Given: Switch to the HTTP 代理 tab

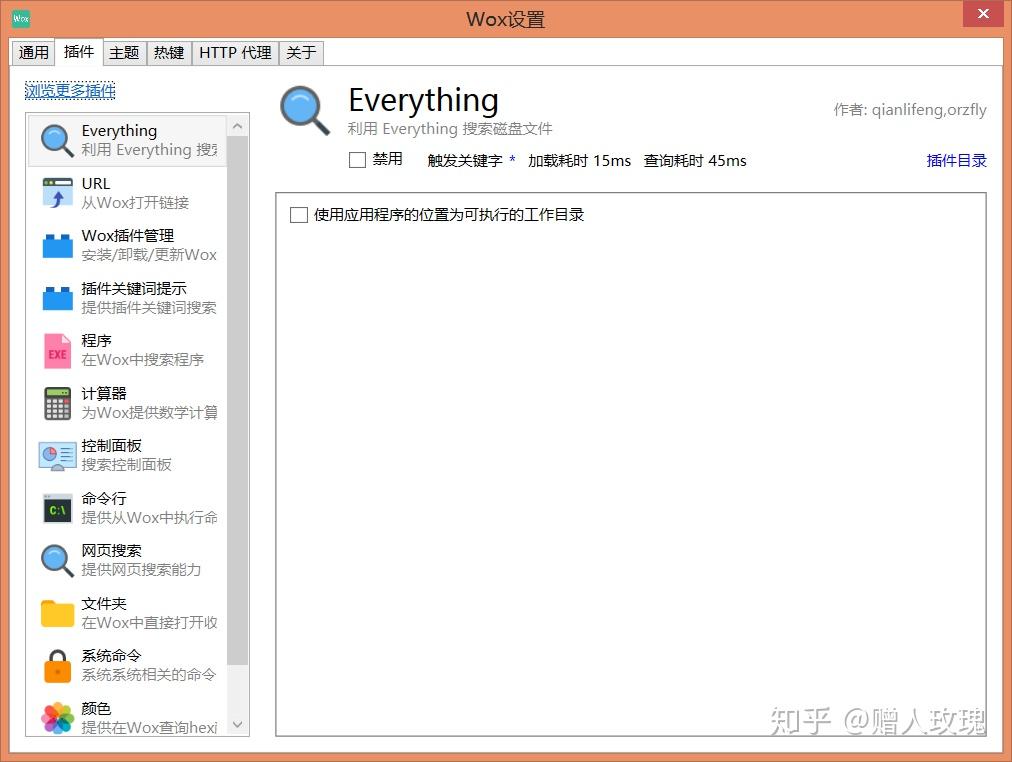Looking at the screenshot, I should point(234,52).
